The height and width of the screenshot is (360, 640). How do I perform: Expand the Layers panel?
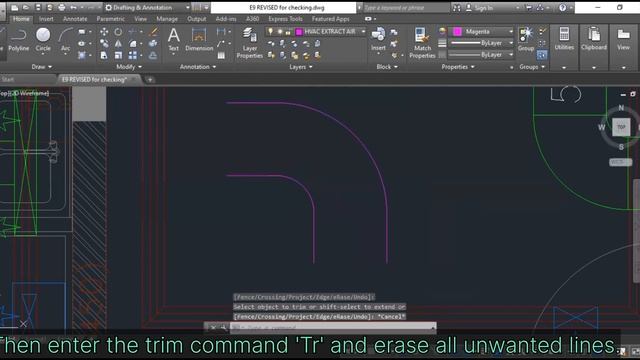click(301, 67)
